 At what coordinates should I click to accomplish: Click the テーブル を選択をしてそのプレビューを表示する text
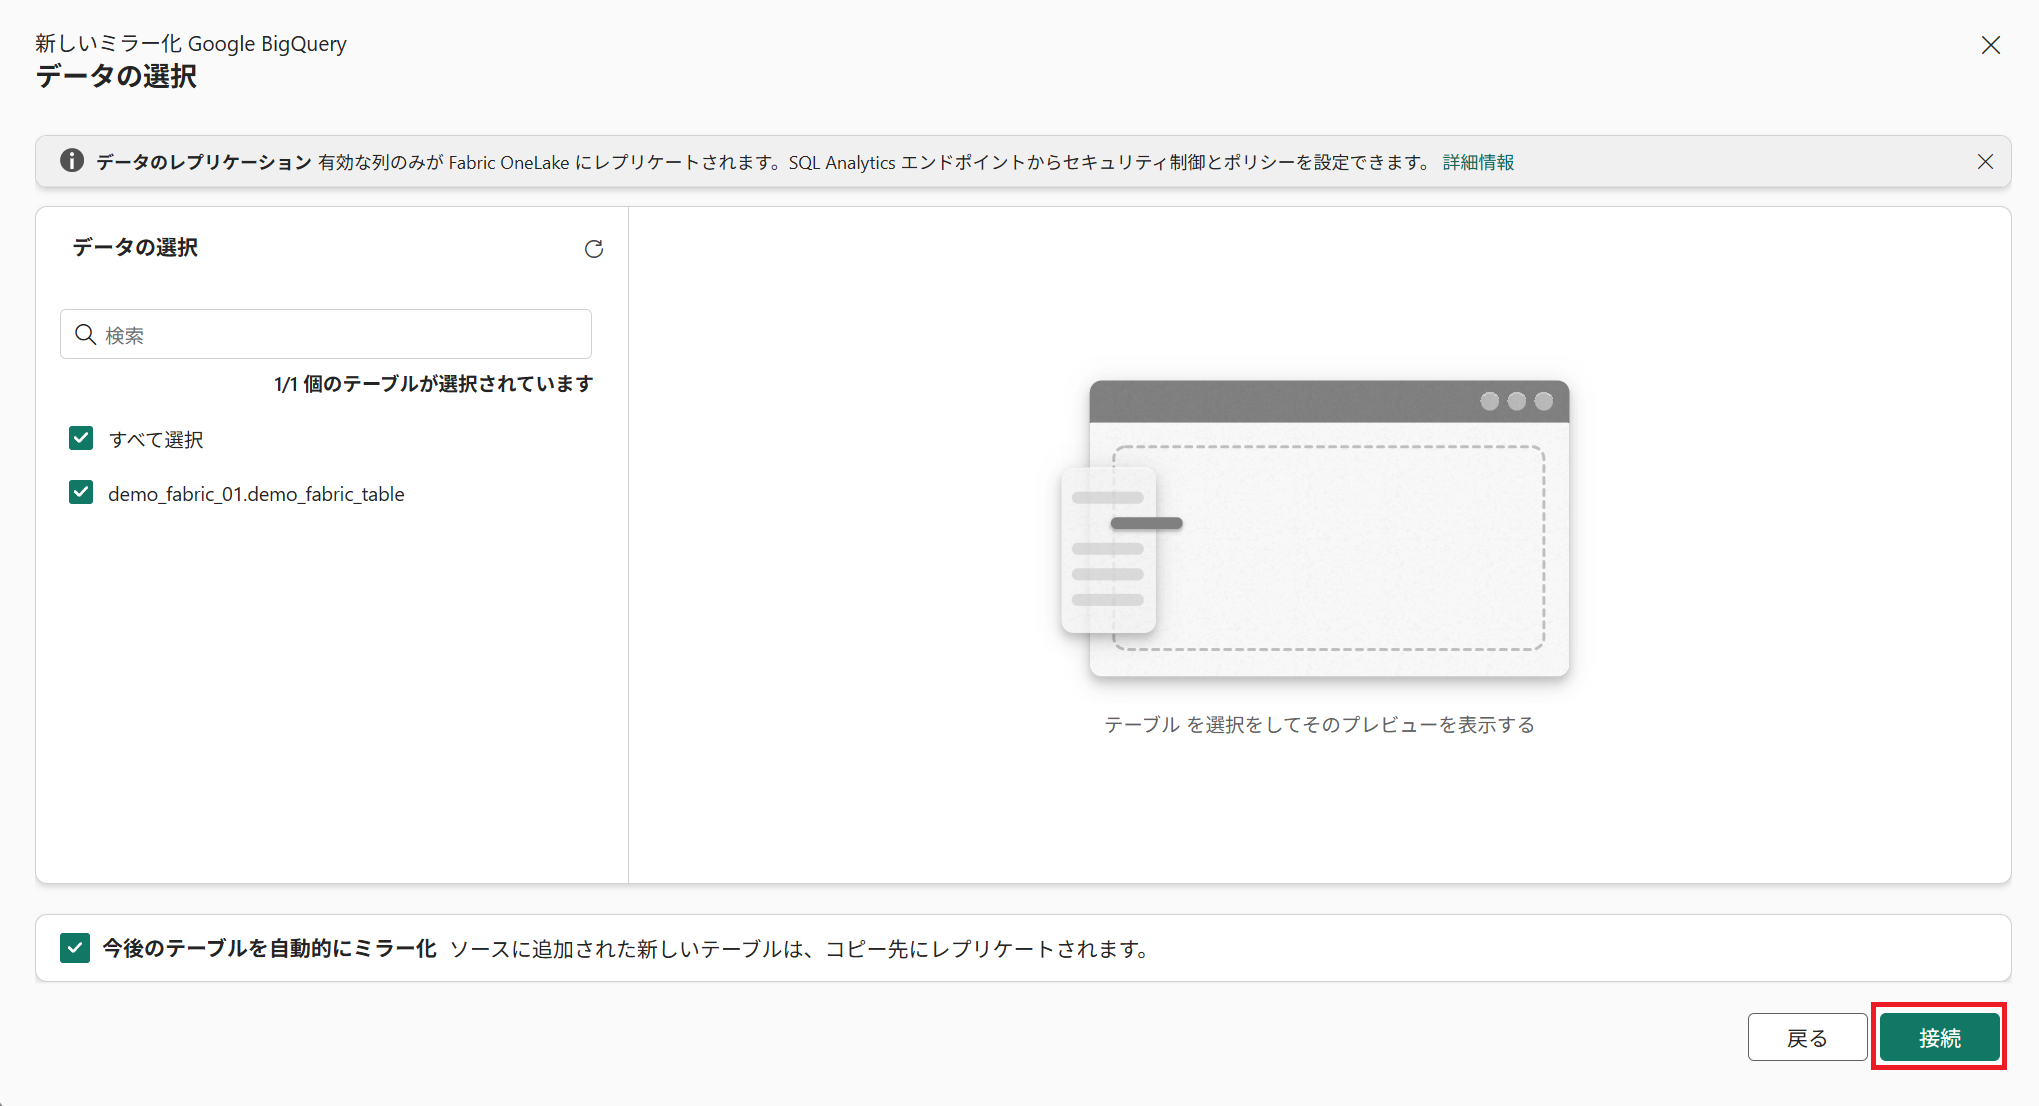1319,725
